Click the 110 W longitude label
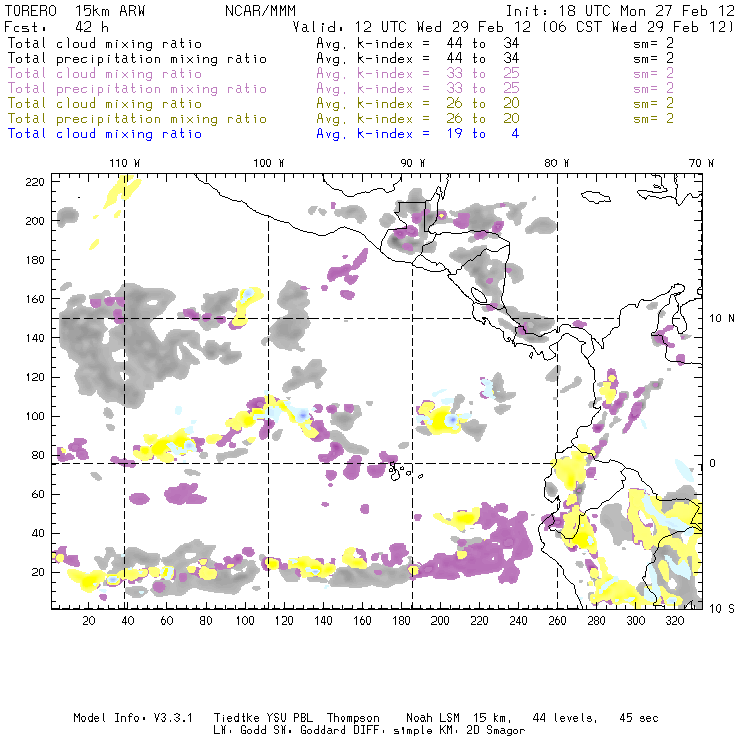The width and height of the screenshot is (740, 740). coord(124,163)
